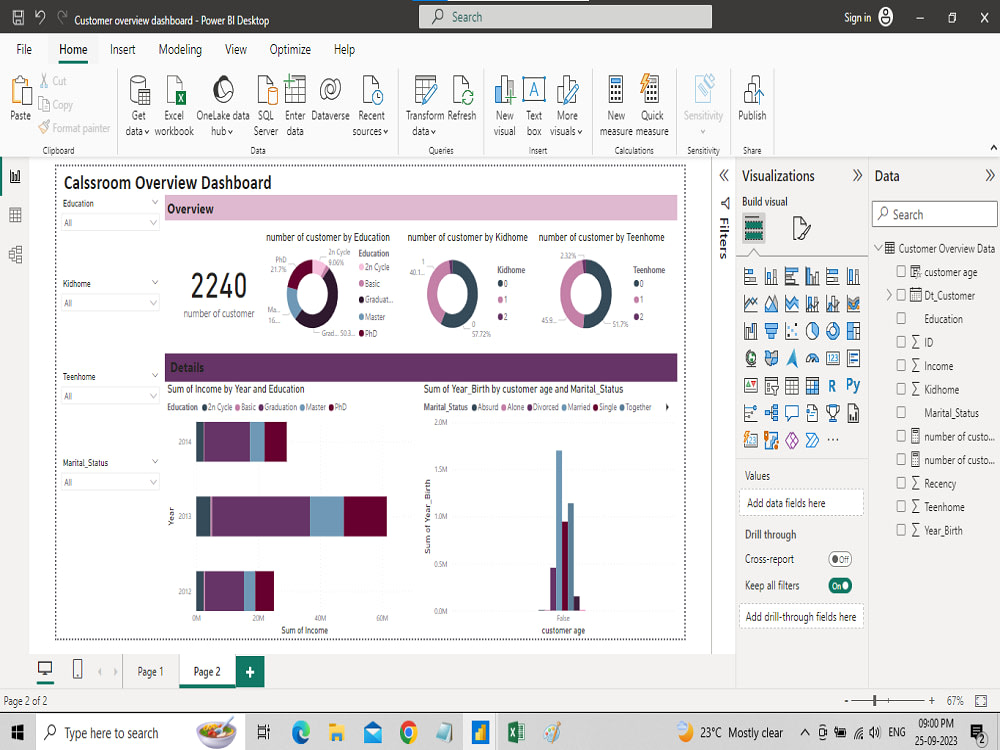Switch to Model view in left sidebar
Screen dimensions: 1000x750
[16, 254]
